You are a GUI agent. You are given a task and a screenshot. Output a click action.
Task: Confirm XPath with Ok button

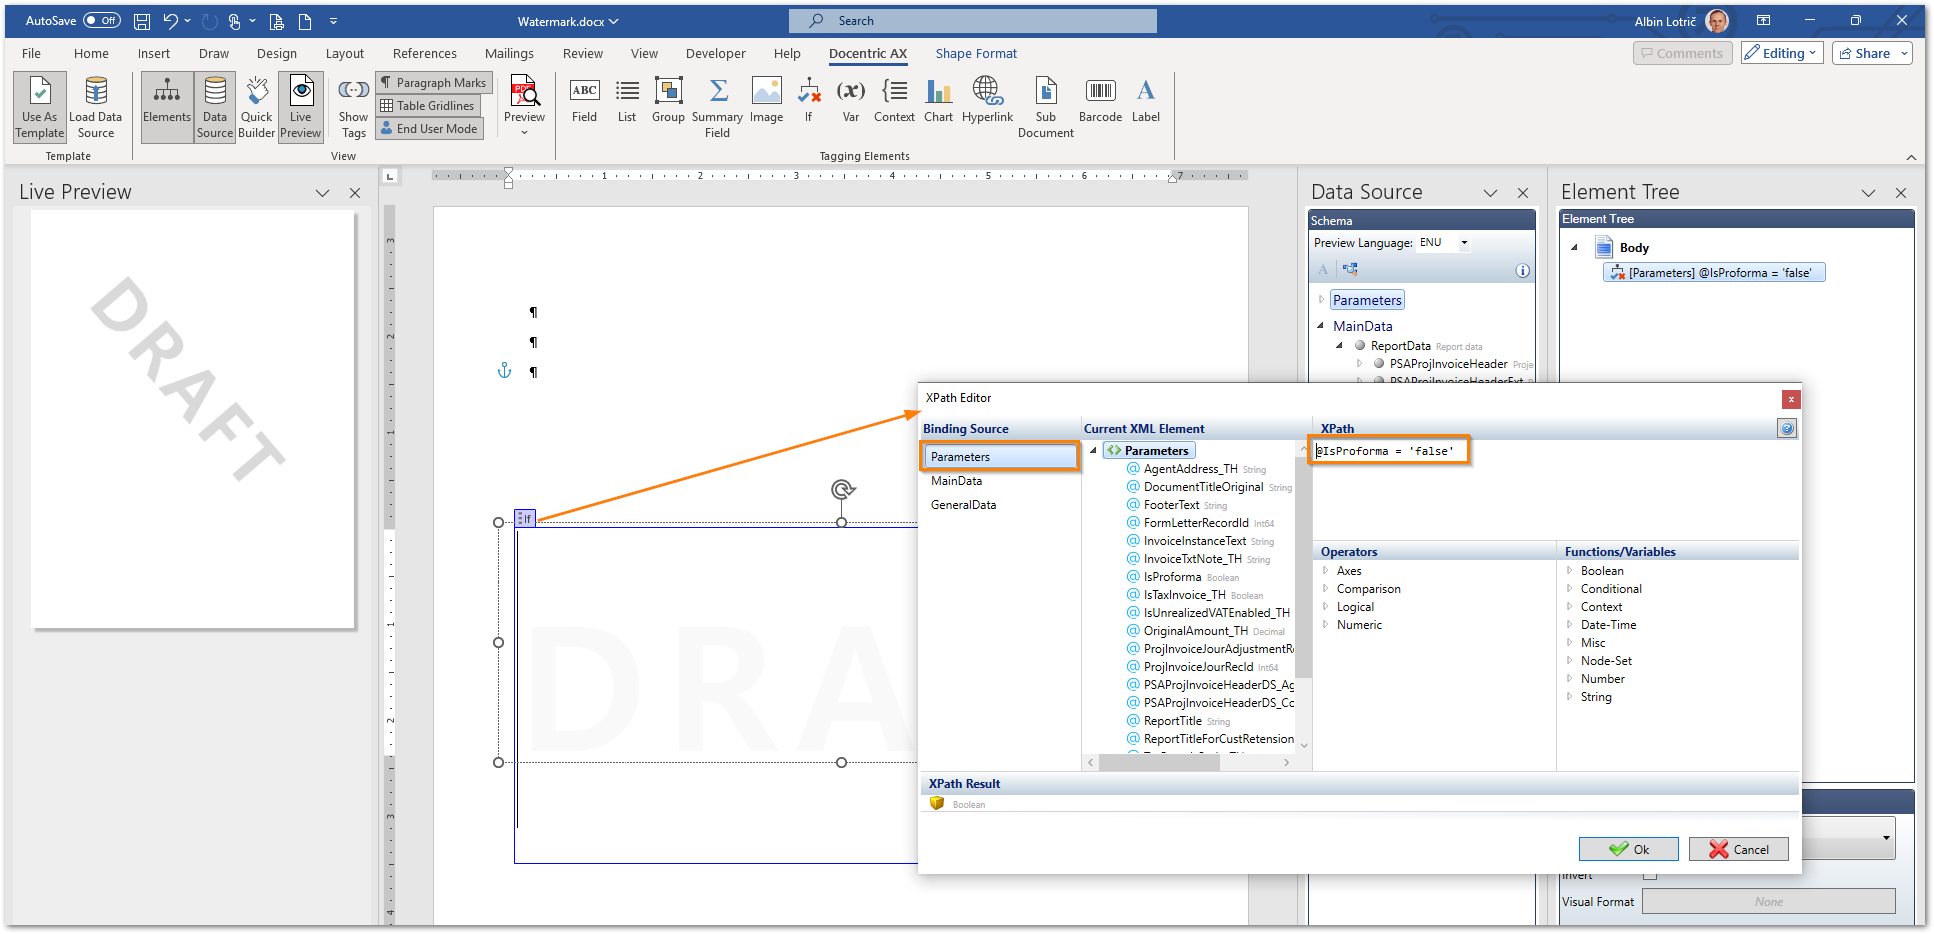coord(1629,849)
